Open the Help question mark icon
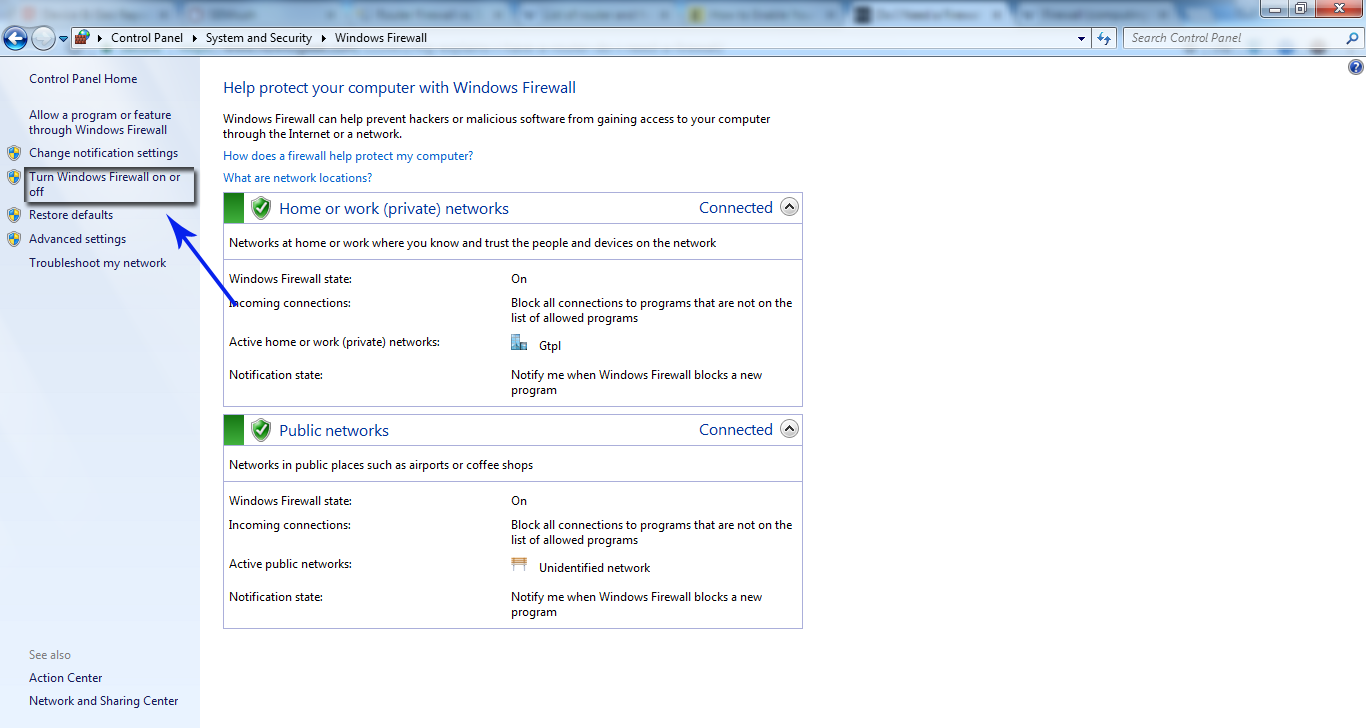The width and height of the screenshot is (1366, 728). pos(1356,68)
